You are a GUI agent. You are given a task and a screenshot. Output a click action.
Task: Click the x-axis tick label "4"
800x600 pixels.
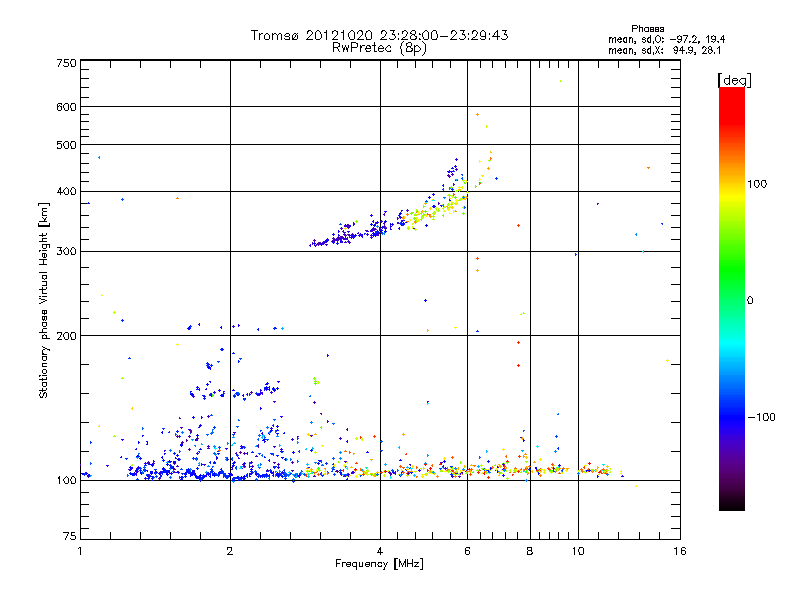380,551
